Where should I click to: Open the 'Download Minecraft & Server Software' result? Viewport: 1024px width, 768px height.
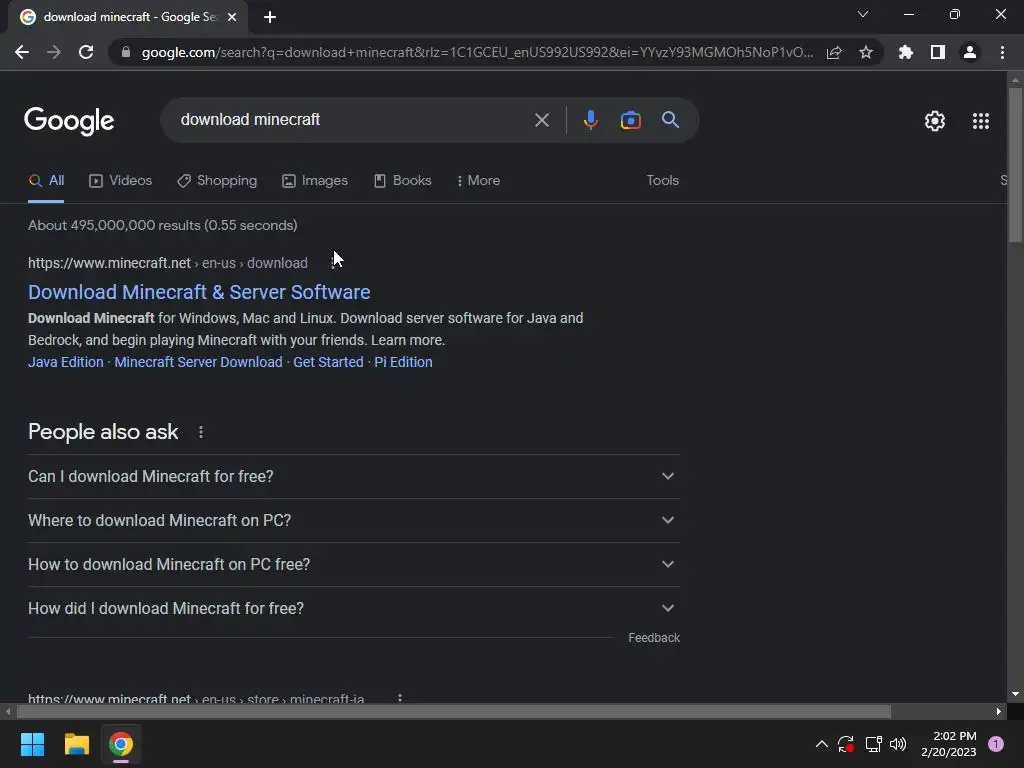(x=199, y=292)
